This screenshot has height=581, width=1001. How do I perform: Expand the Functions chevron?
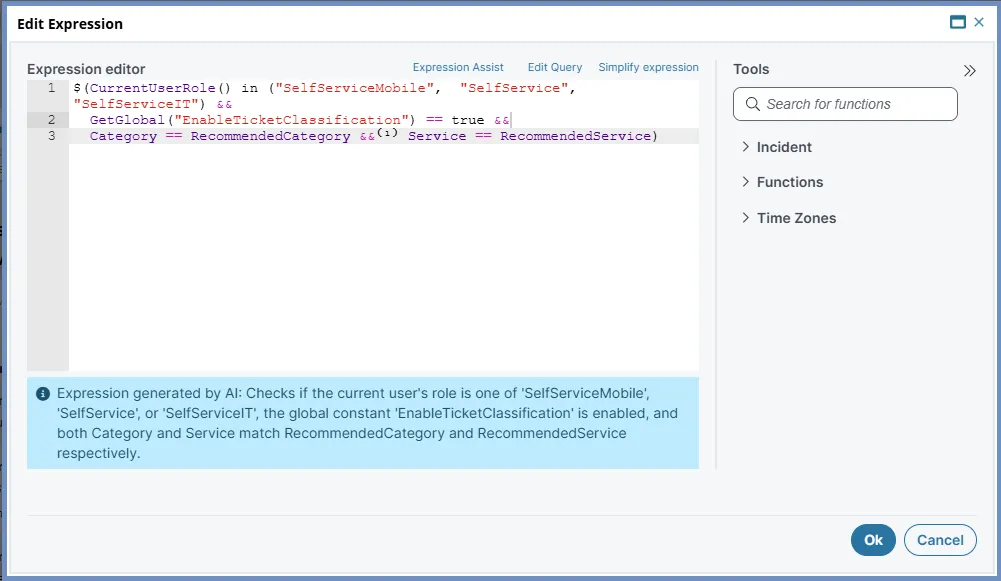(745, 182)
